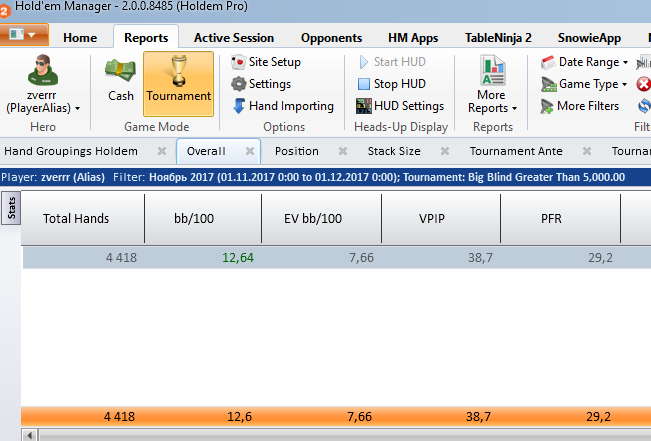This screenshot has height=441, width=651.
Task: Switch to the Home ribbon tab
Action: [80, 38]
